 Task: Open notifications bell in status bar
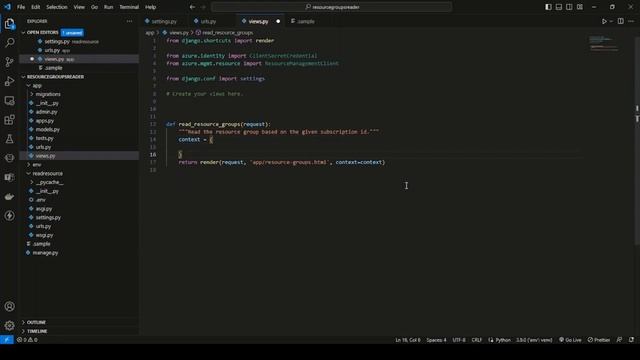point(631,340)
